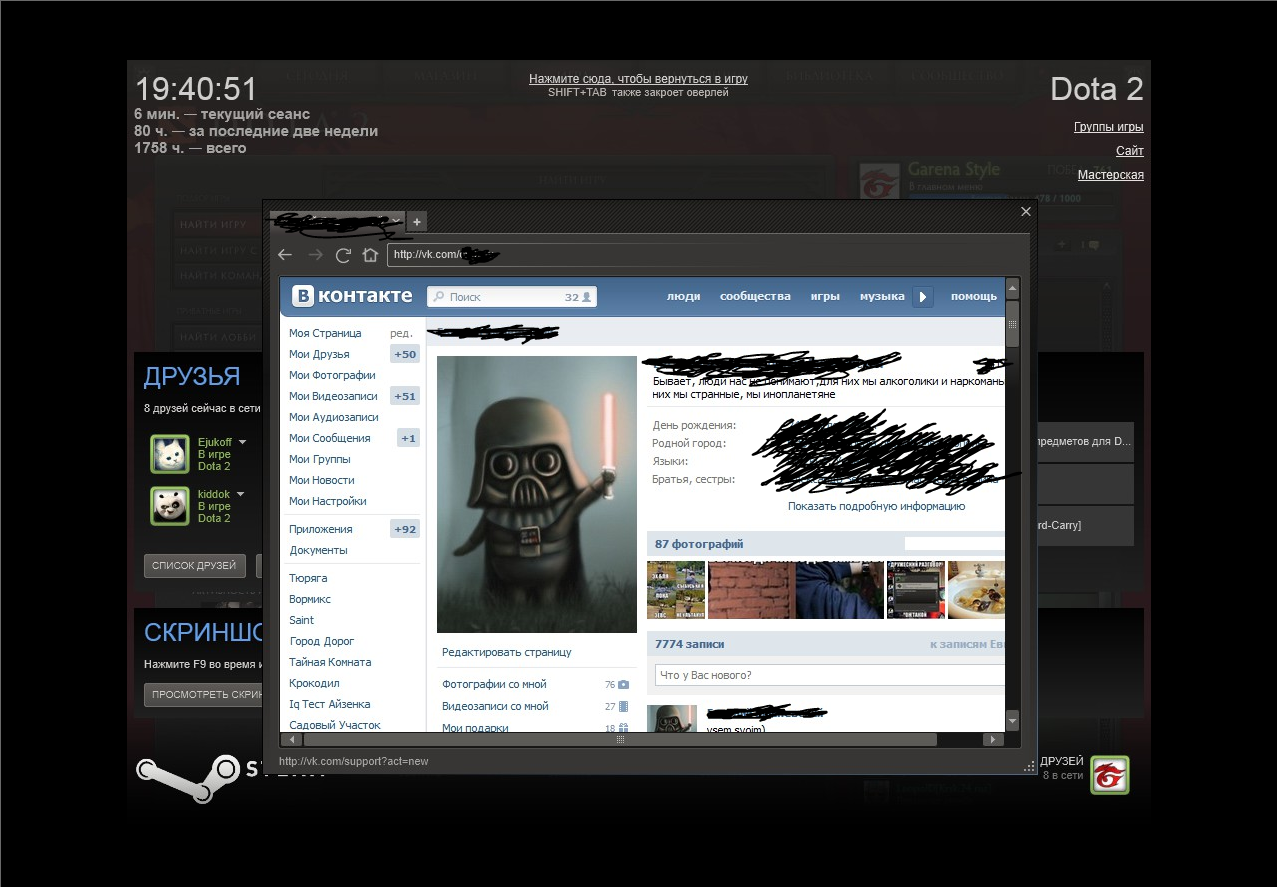
Task: Click the page's vertical scrollbar thumb
Action: coord(1012,331)
